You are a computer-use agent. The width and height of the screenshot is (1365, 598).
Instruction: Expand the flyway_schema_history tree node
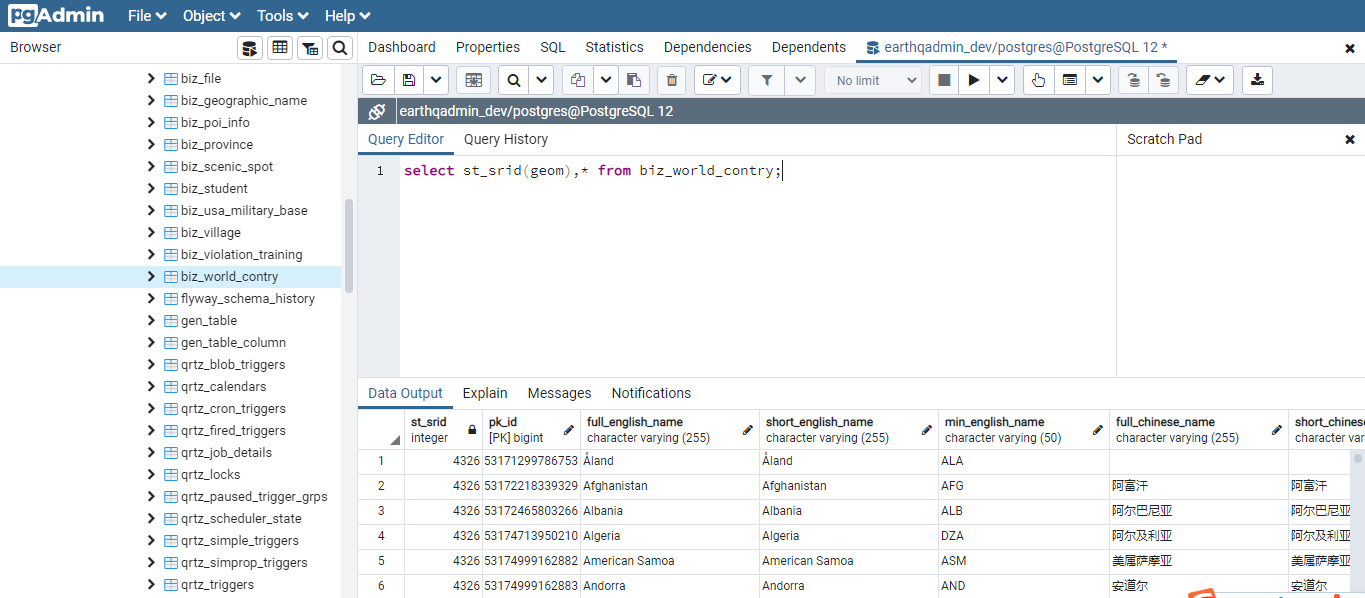(151, 298)
